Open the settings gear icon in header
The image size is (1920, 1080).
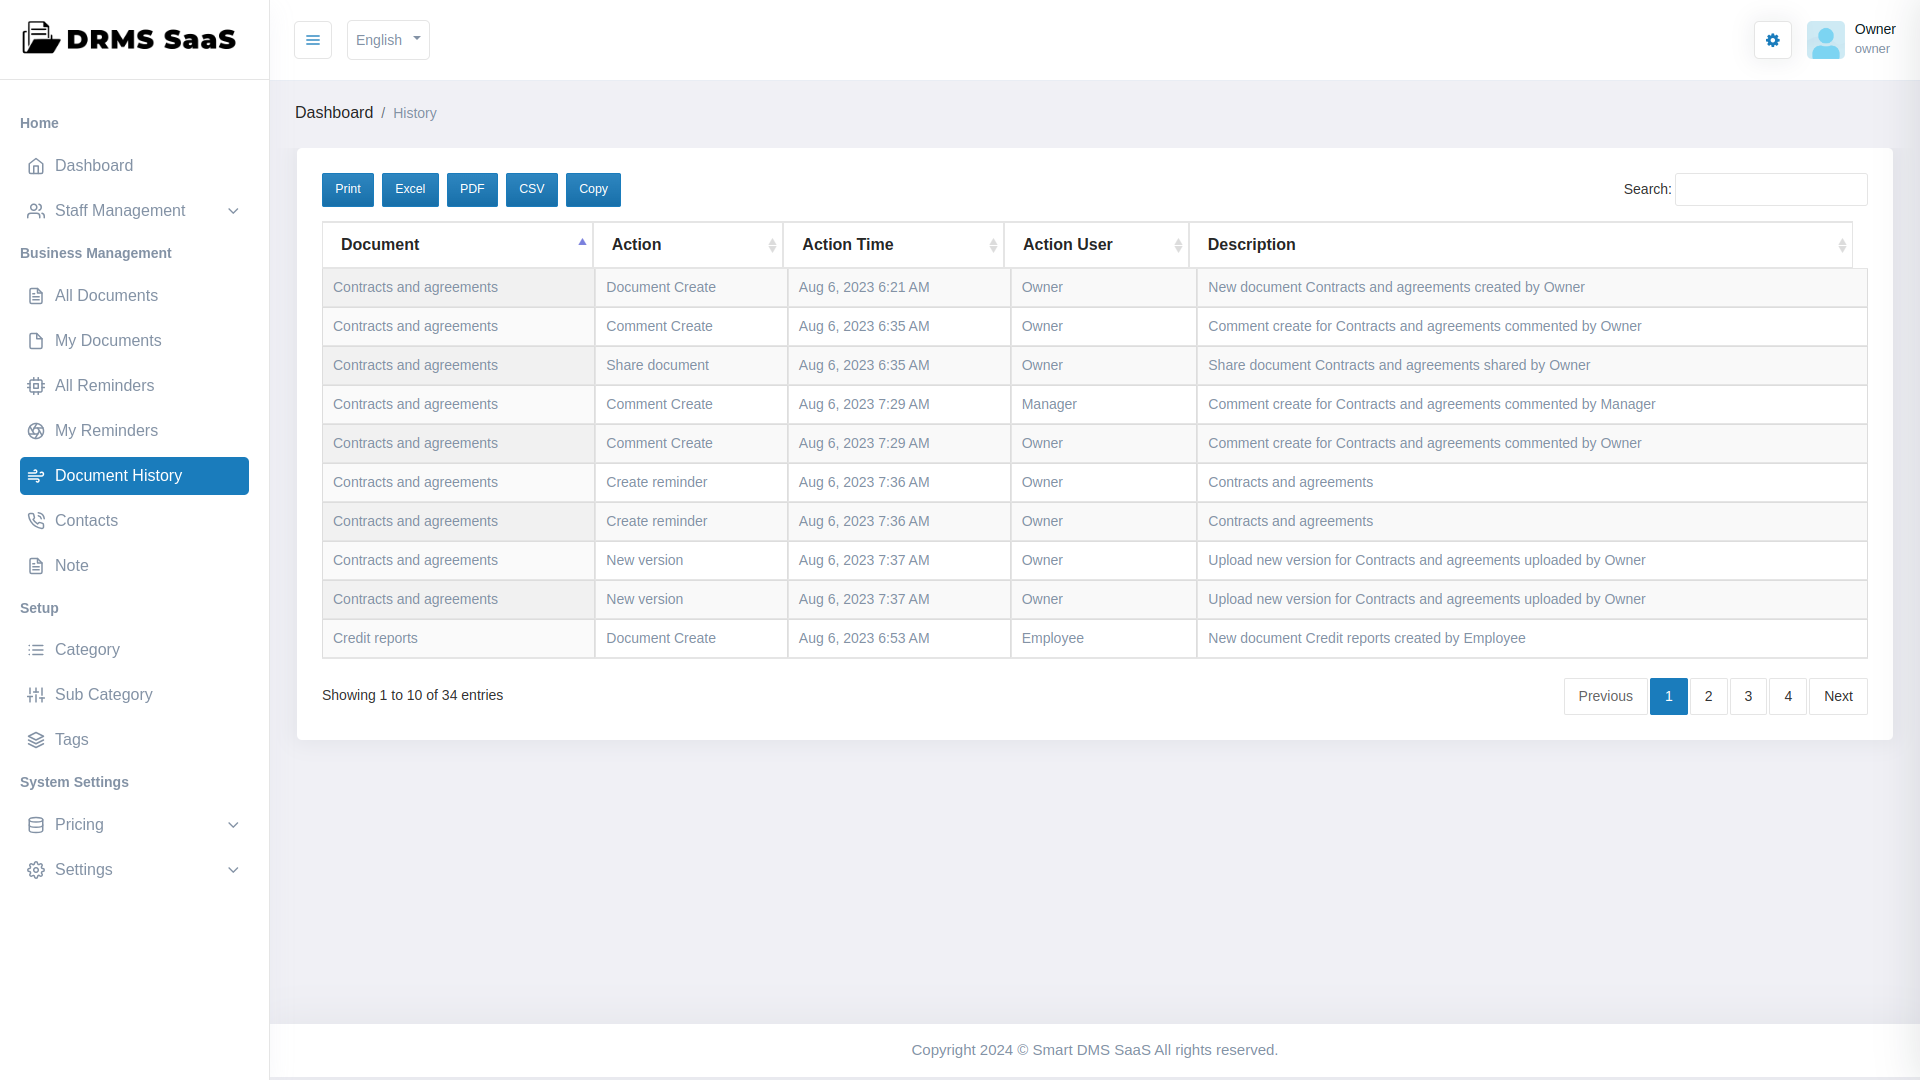(1772, 40)
